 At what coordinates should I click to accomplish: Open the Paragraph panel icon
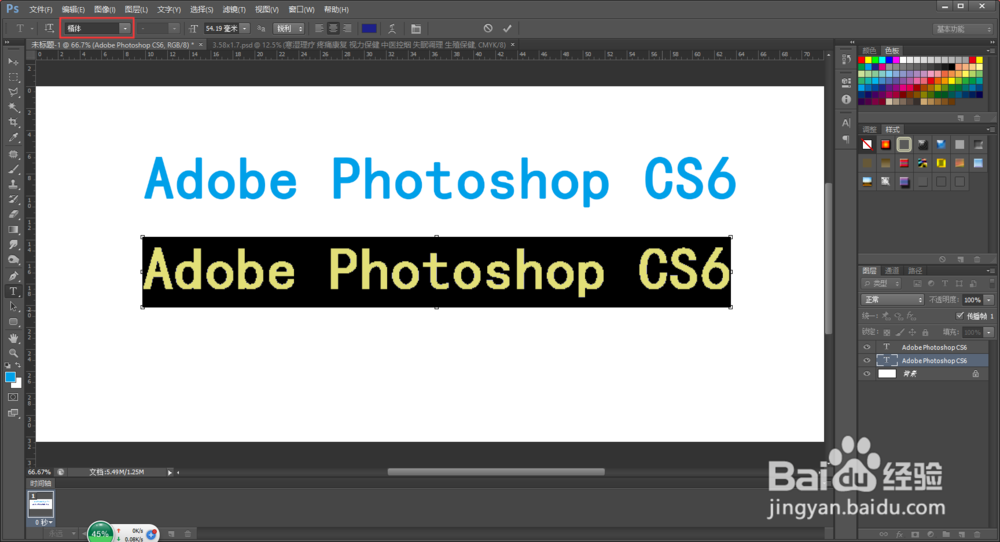point(846,138)
